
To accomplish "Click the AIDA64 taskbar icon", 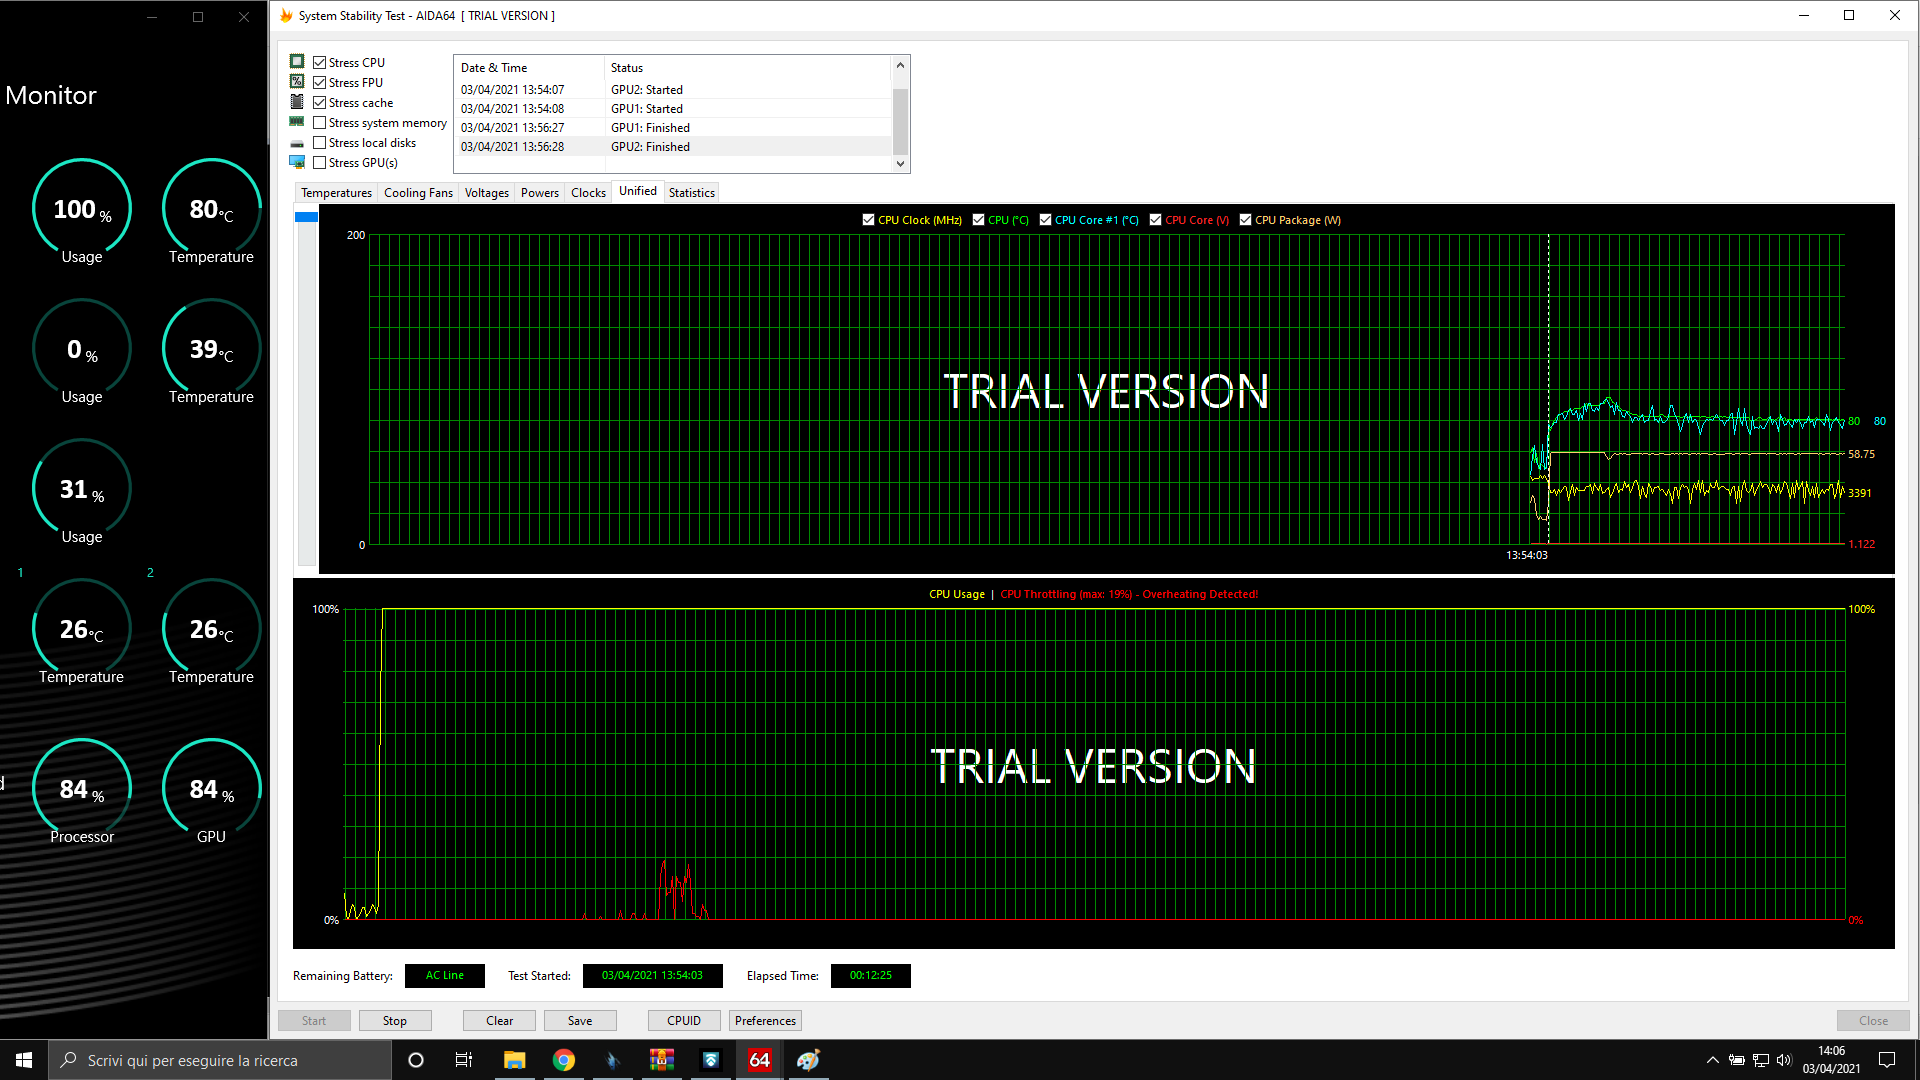I will coord(760,1060).
